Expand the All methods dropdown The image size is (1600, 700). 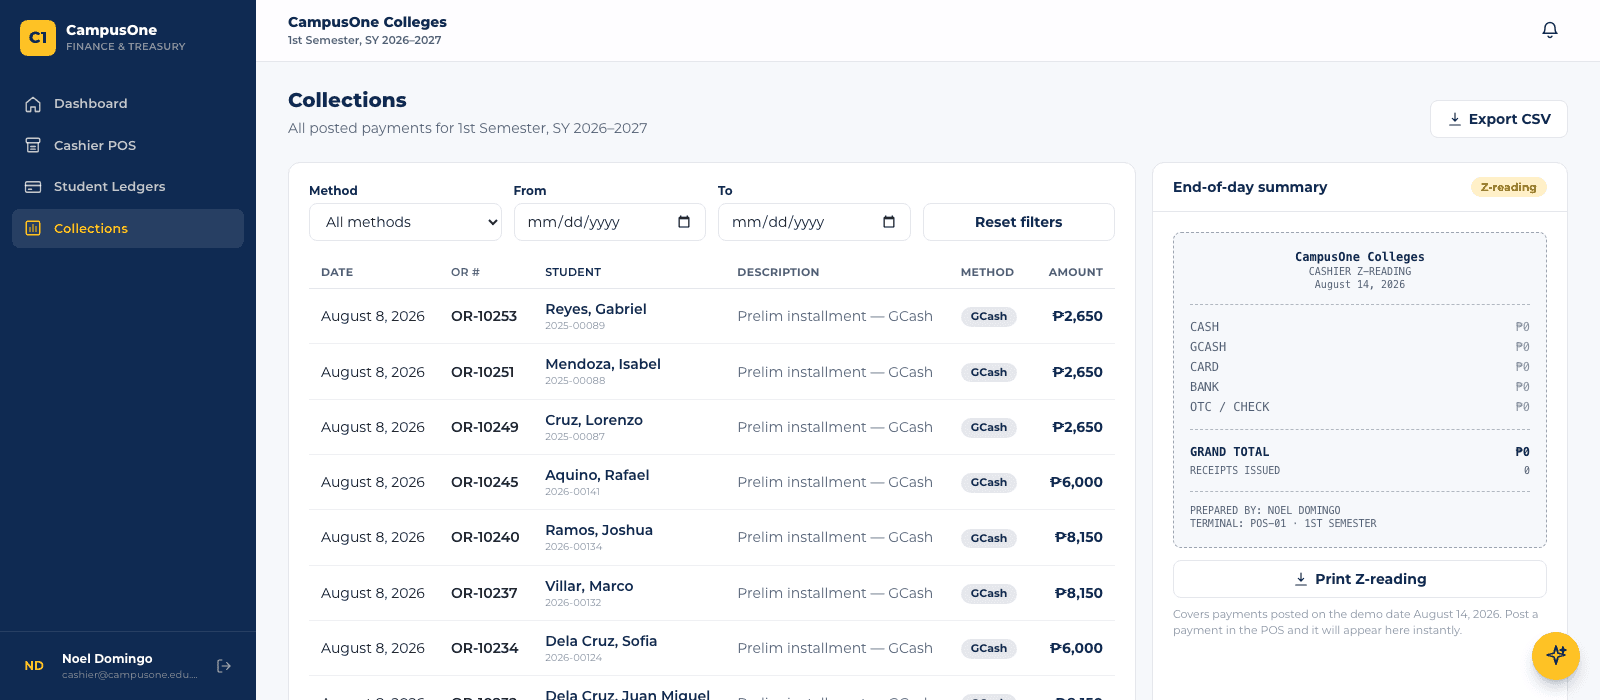[x=405, y=222]
